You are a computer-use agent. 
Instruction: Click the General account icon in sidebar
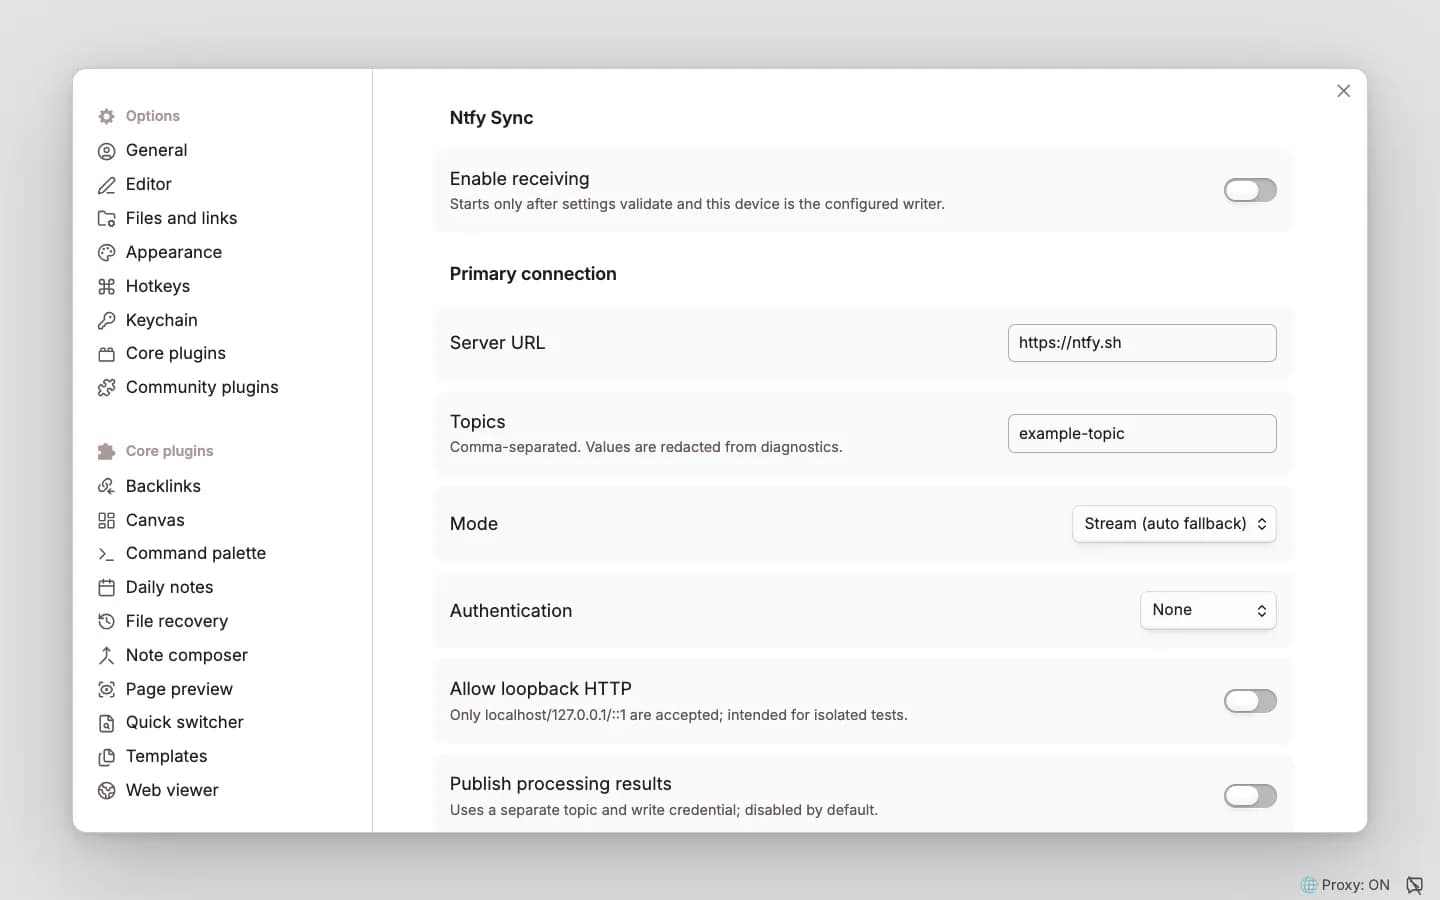tap(107, 151)
